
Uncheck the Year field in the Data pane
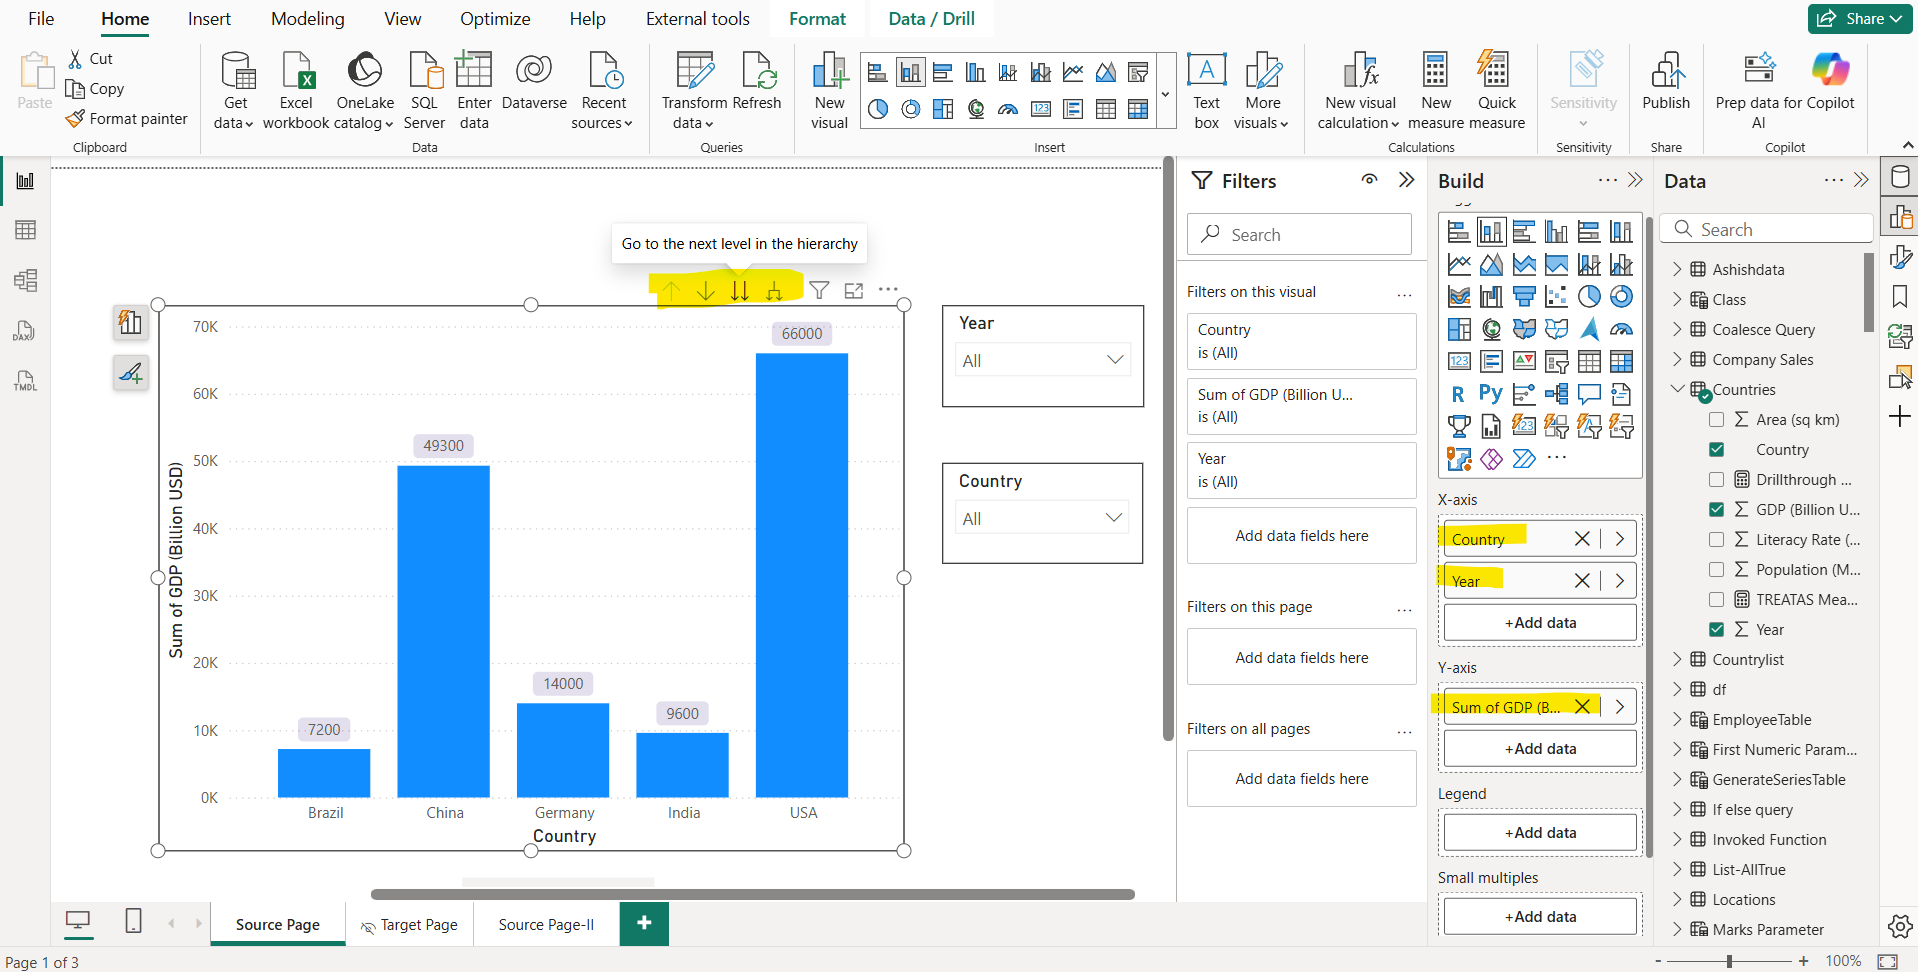point(1717,629)
